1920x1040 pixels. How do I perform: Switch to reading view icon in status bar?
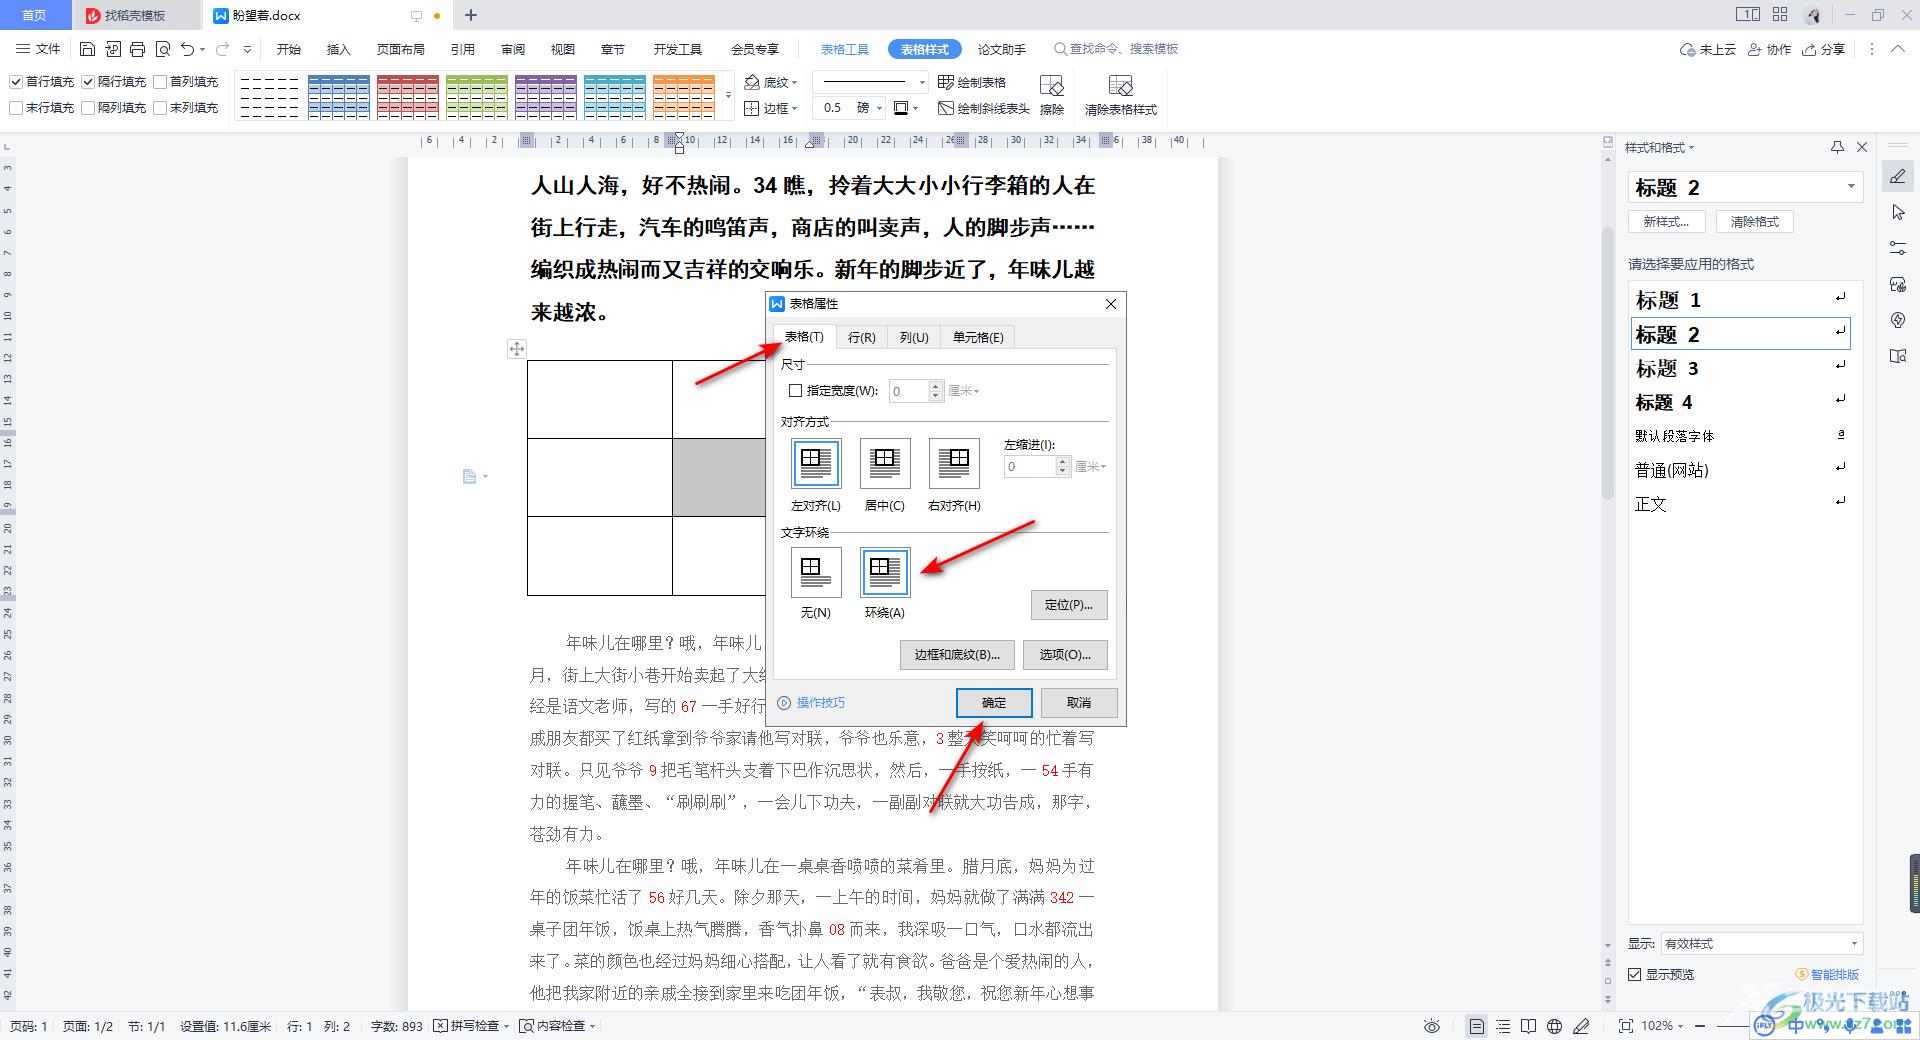pos(1528,1026)
